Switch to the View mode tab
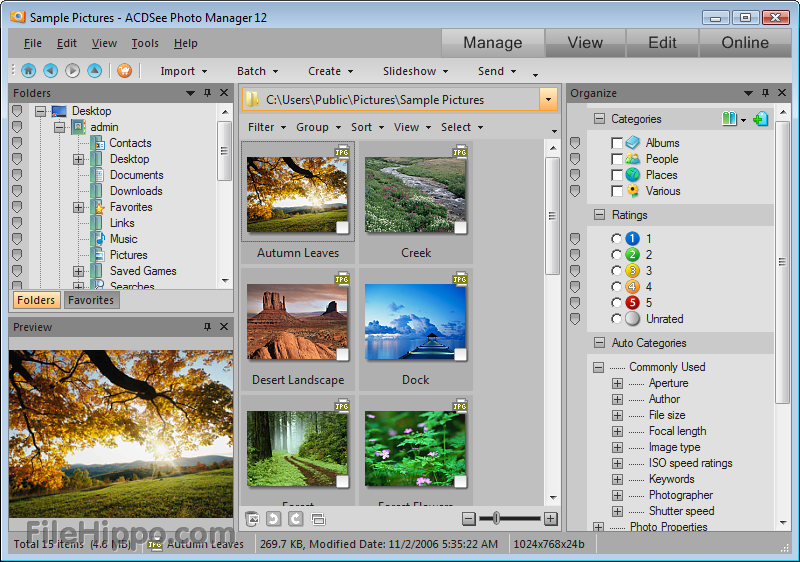800x562 pixels. [x=585, y=43]
